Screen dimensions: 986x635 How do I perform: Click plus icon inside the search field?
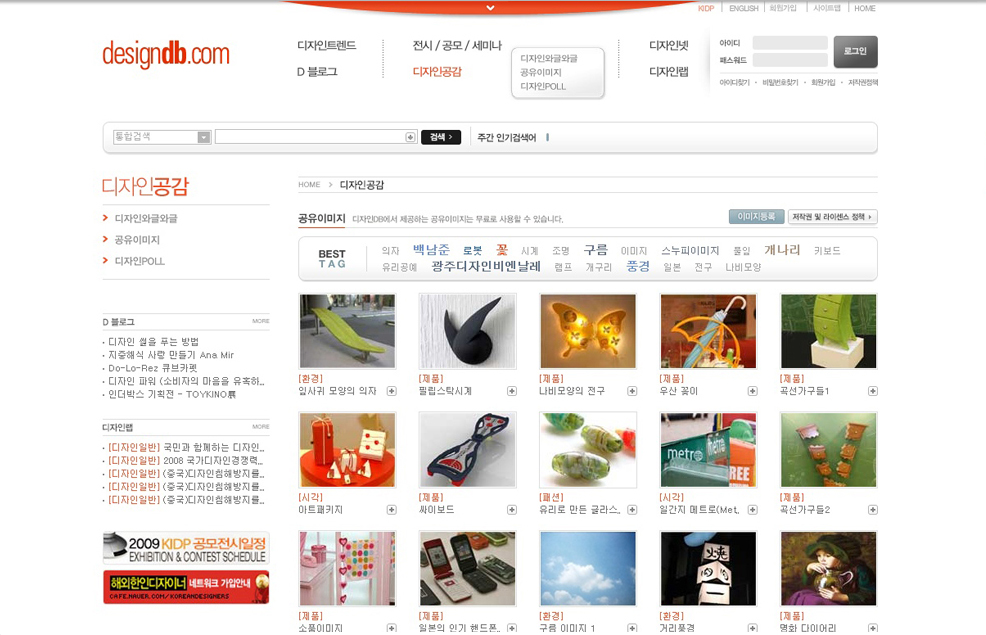pos(410,137)
